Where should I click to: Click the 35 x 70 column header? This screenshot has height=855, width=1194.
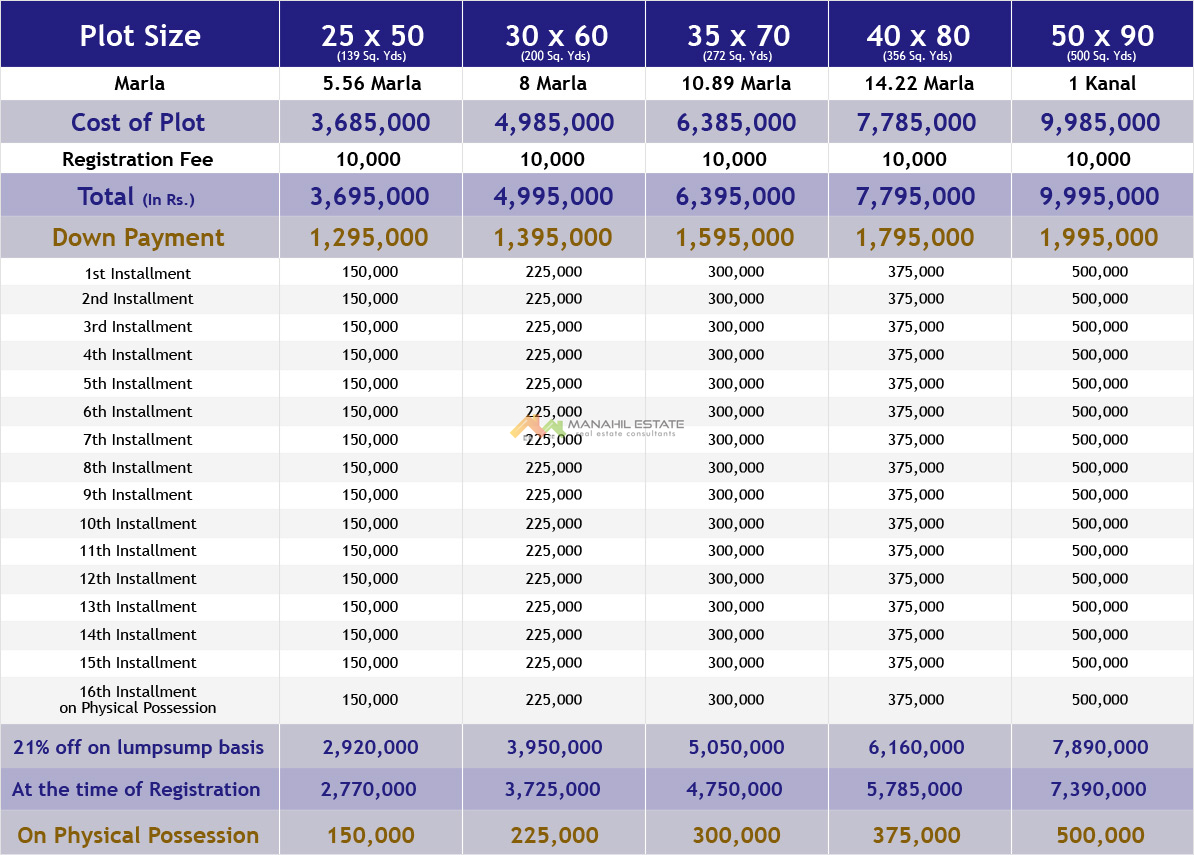738,37
